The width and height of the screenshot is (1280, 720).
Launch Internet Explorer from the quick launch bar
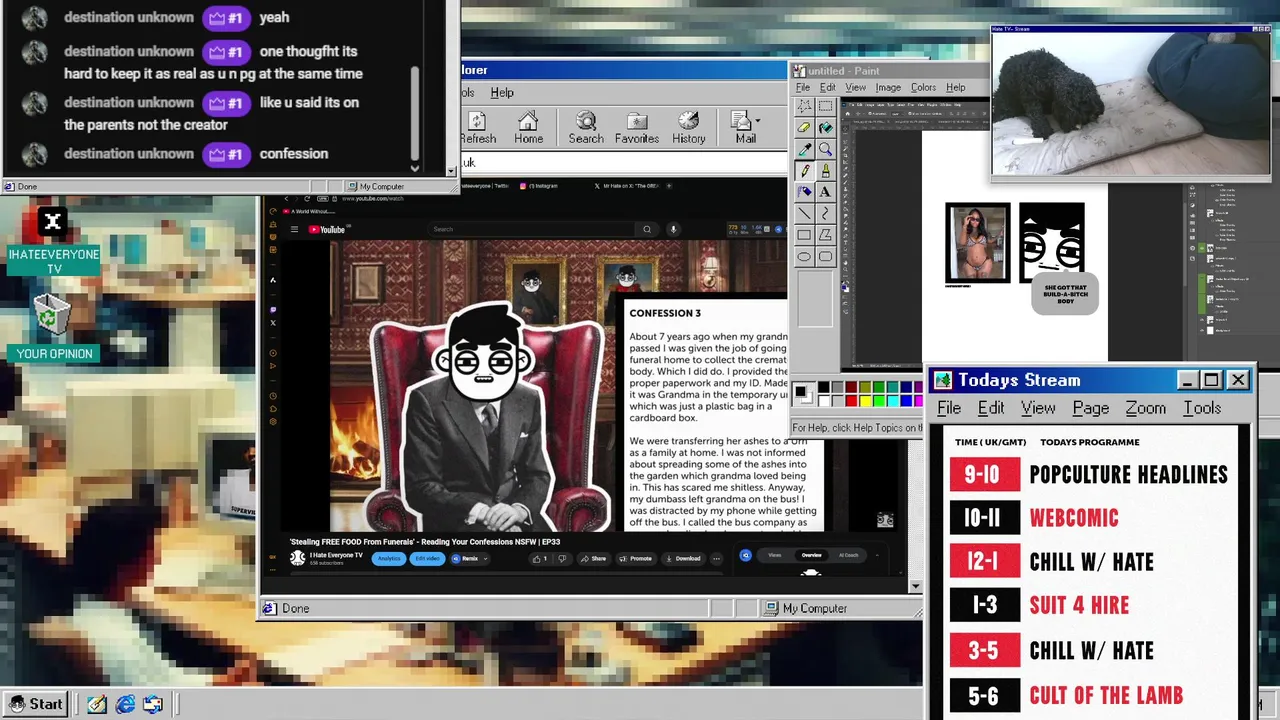pos(125,704)
